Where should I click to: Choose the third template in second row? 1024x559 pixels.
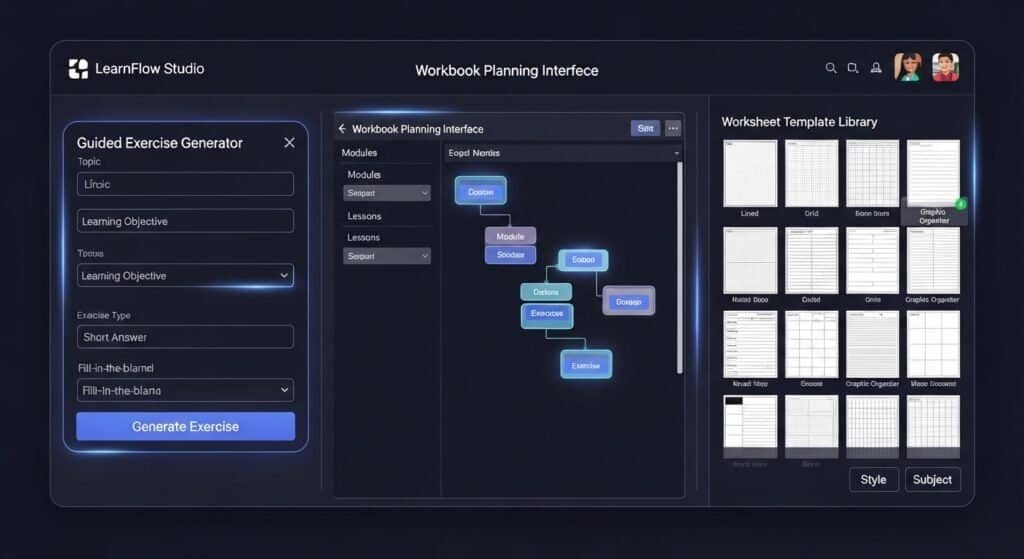tap(872, 261)
